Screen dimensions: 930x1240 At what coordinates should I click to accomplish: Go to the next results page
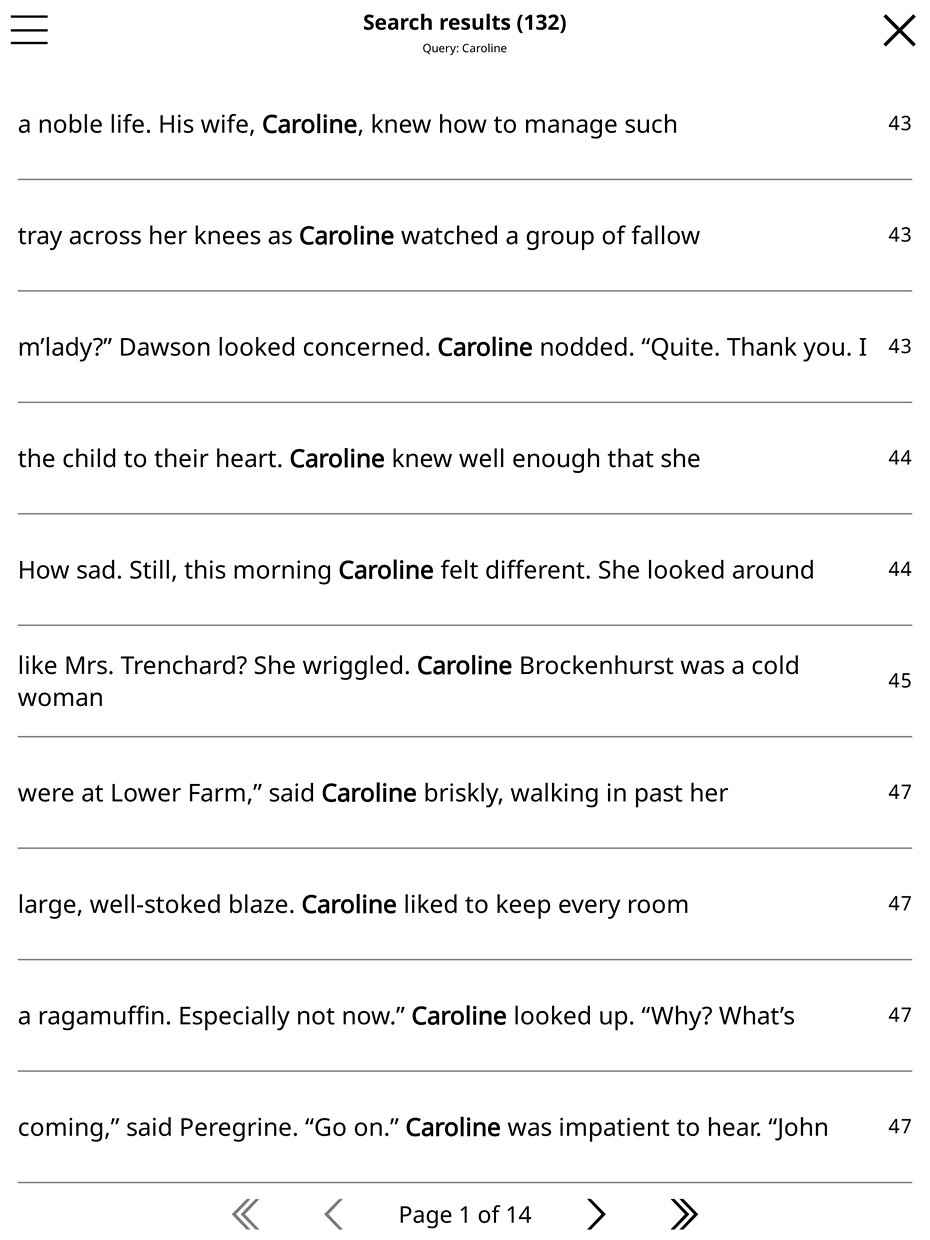[x=596, y=1215]
